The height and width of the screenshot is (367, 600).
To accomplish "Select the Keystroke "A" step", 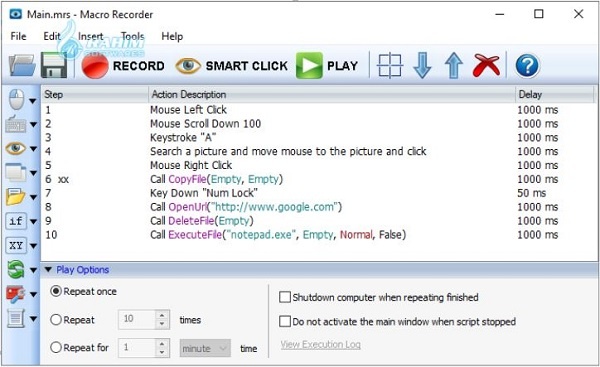I will tap(183, 137).
